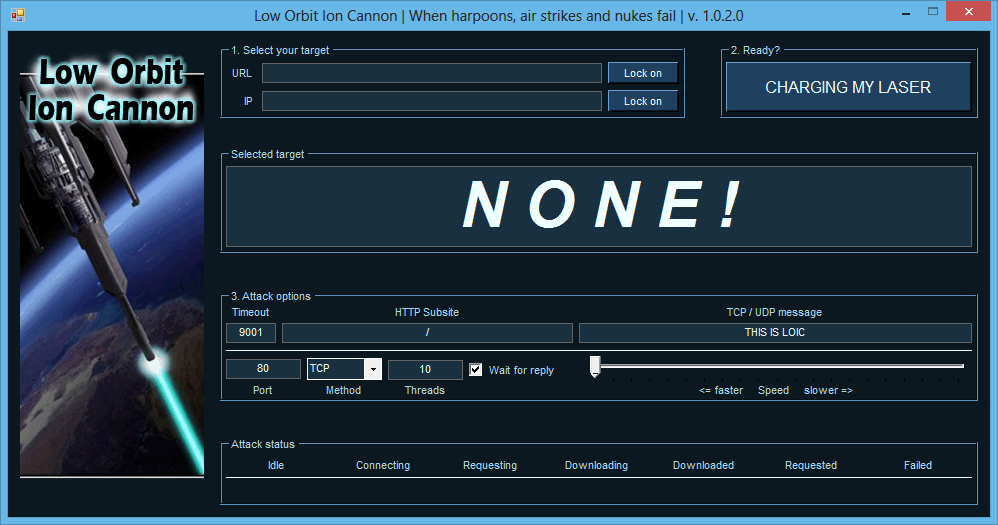Click the Requesting status column header

[490, 465]
